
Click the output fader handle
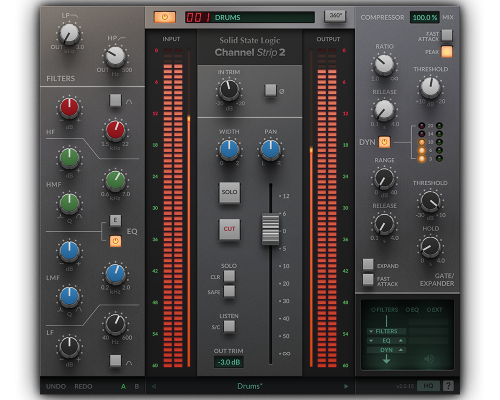pos(270,229)
